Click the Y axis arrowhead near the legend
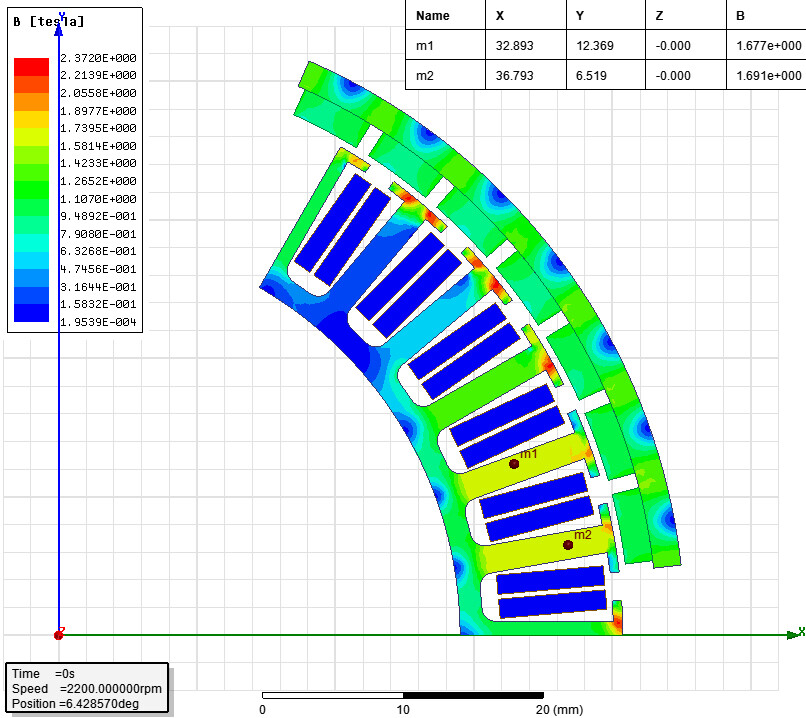Viewport: 806px width, 718px height. click(59, 30)
